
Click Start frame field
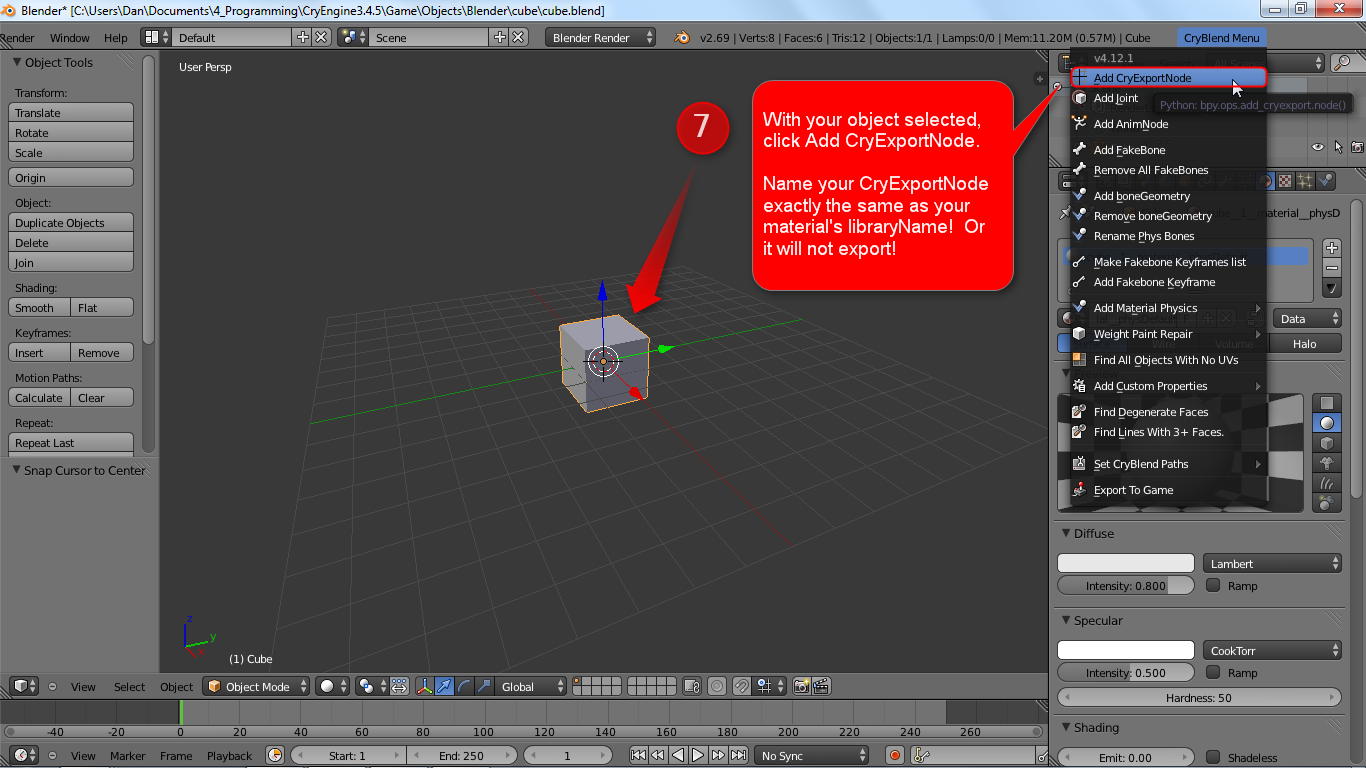click(348, 756)
